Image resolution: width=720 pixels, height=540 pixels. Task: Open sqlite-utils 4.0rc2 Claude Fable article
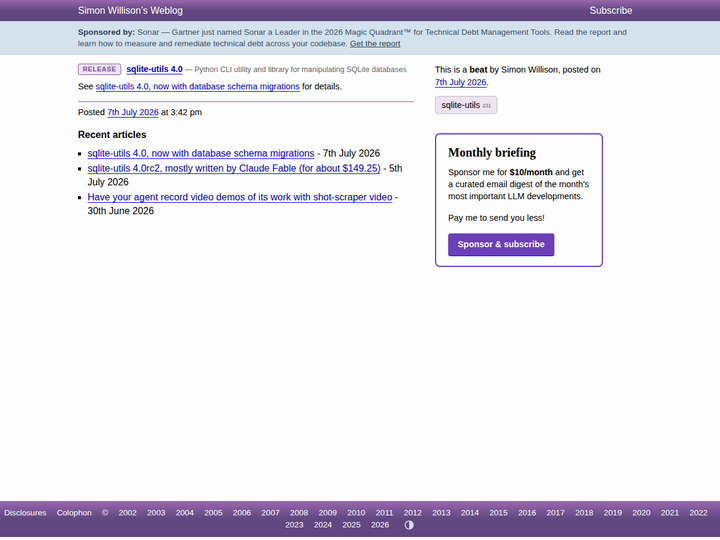[234, 169]
